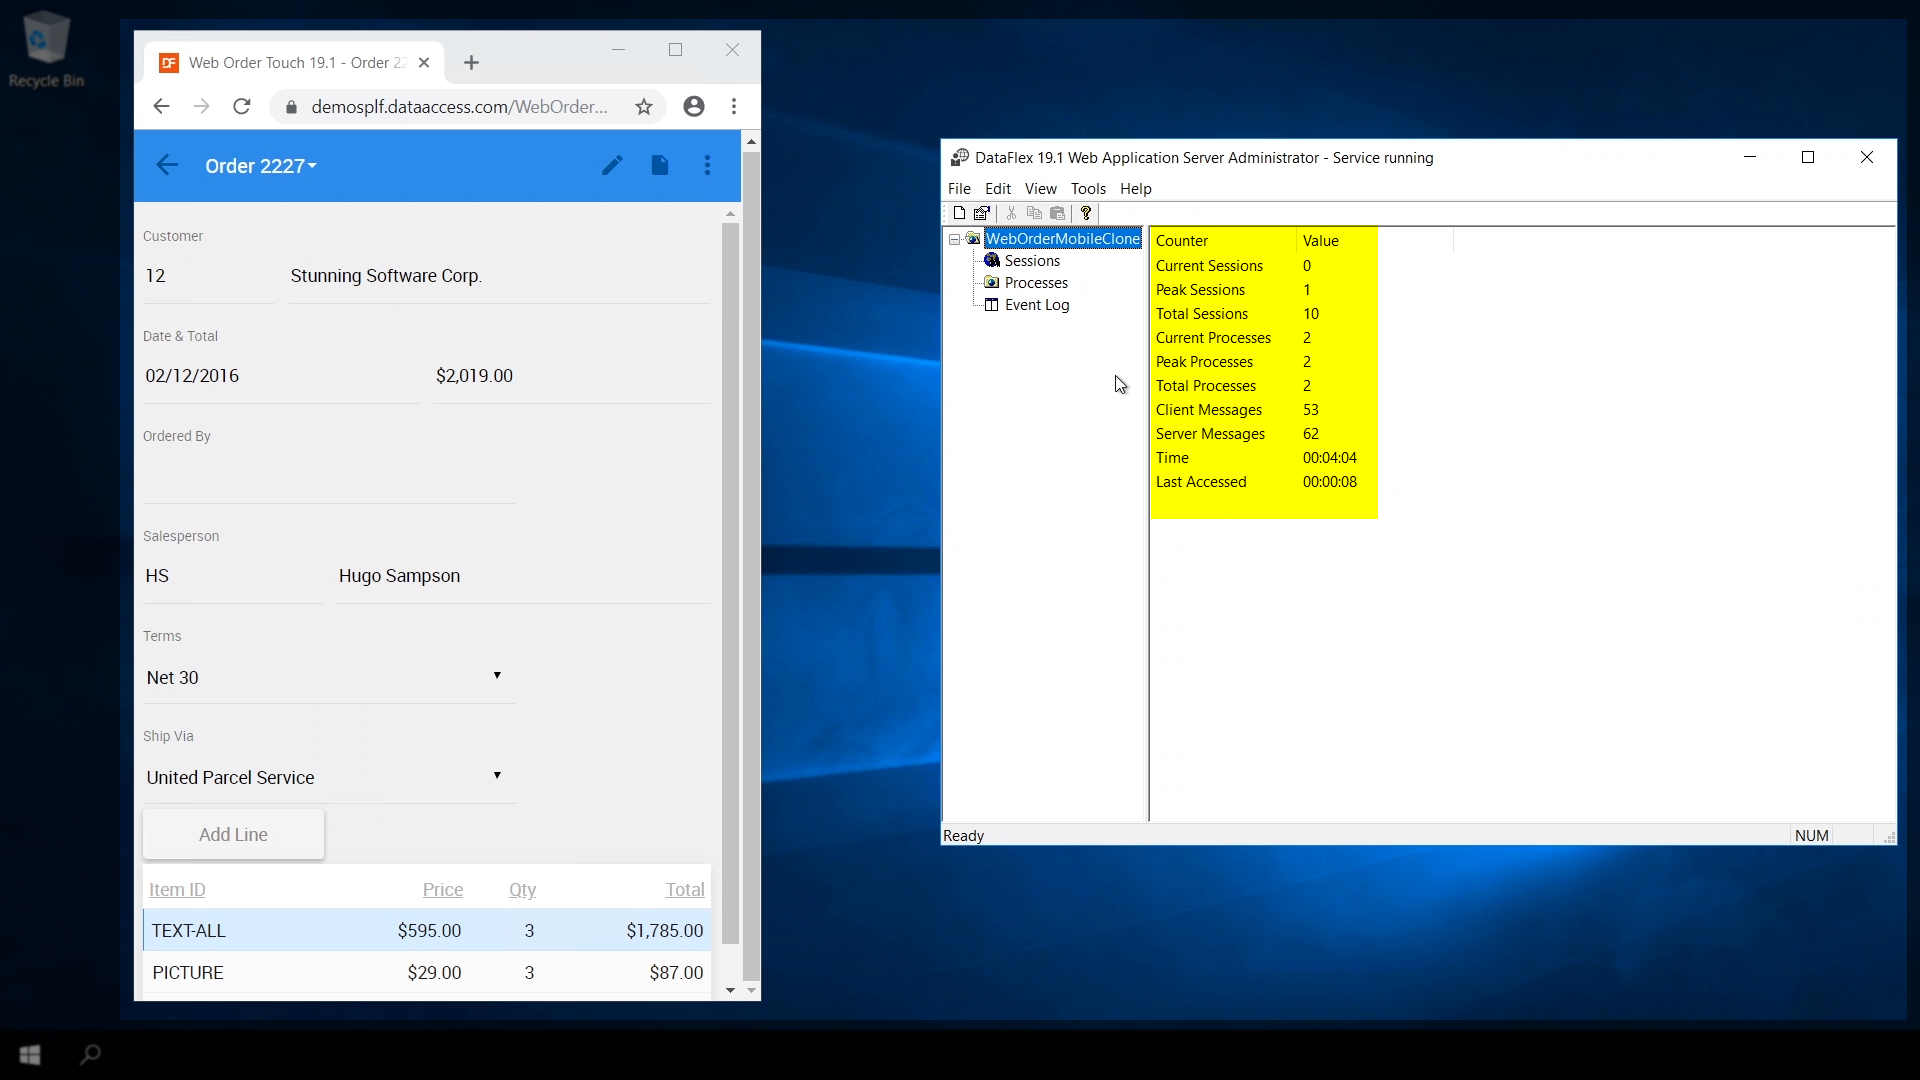
Task: Reload the browser page
Action: pyautogui.click(x=242, y=107)
